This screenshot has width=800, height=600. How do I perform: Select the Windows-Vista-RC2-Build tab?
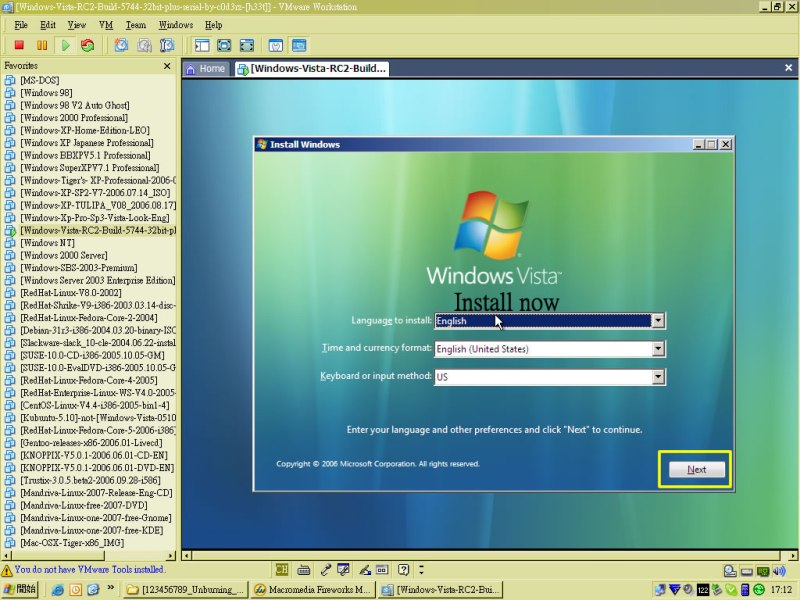pyautogui.click(x=312, y=68)
